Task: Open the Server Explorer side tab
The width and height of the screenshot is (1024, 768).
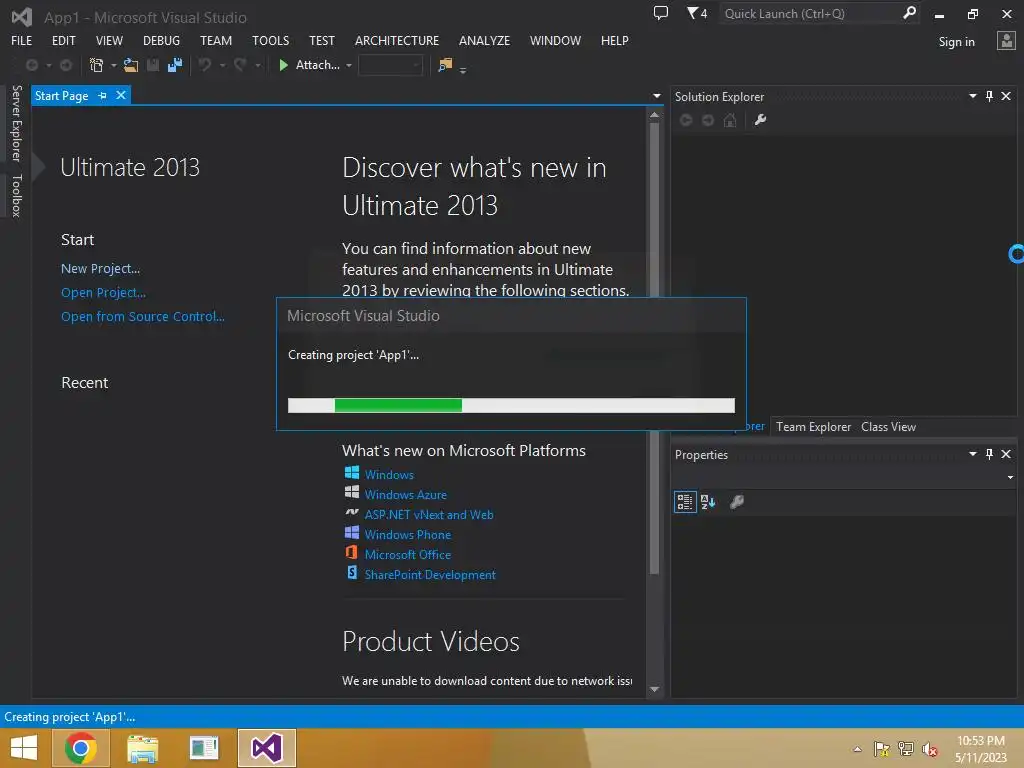Action: (x=17, y=123)
